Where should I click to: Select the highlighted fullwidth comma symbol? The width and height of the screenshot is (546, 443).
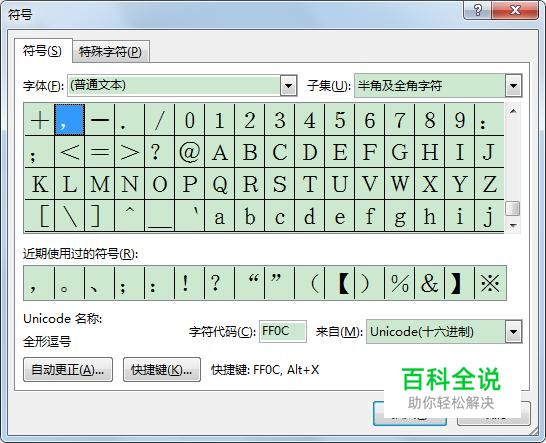[70, 120]
